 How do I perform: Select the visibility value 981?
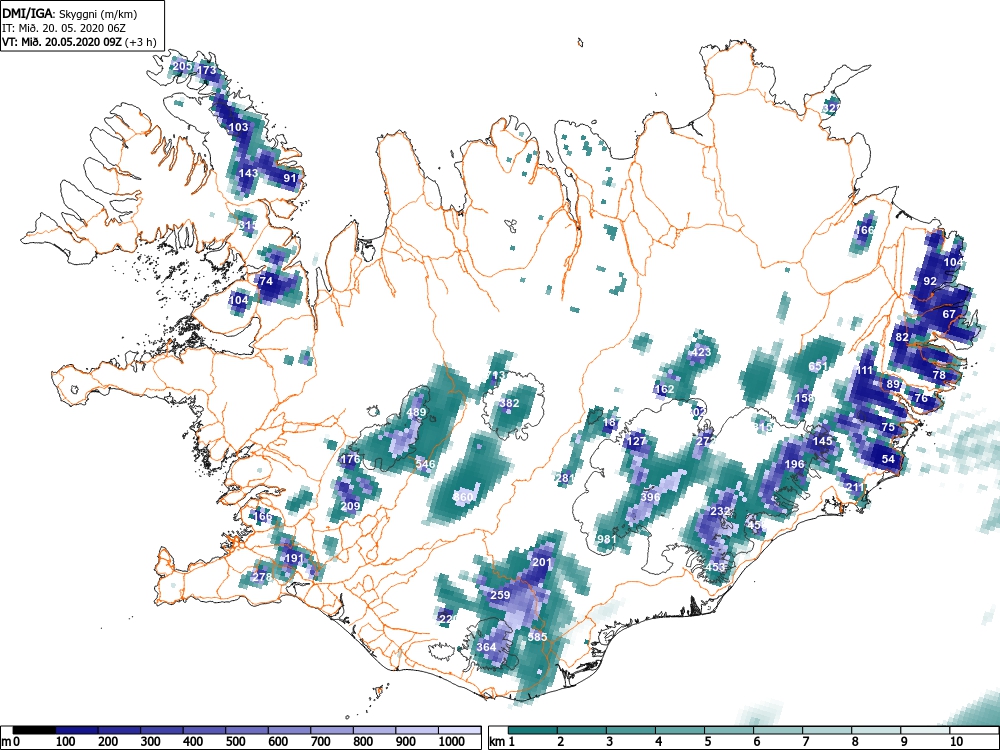click(x=607, y=539)
